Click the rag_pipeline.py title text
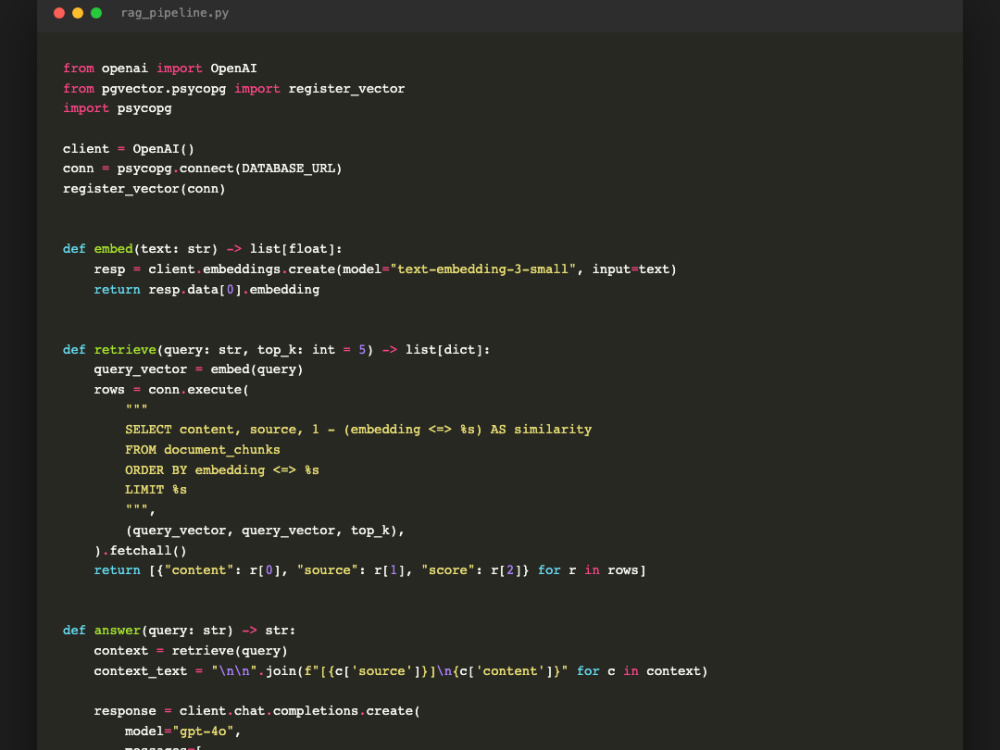 click(175, 13)
